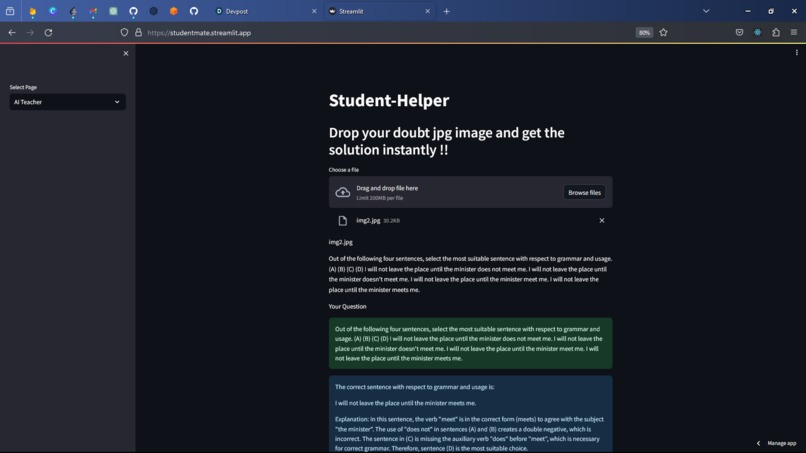Click the 'Drop your doubt jpg image' subheading
The width and height of the screenshot is (806, 453).
[x=447, y=141]
